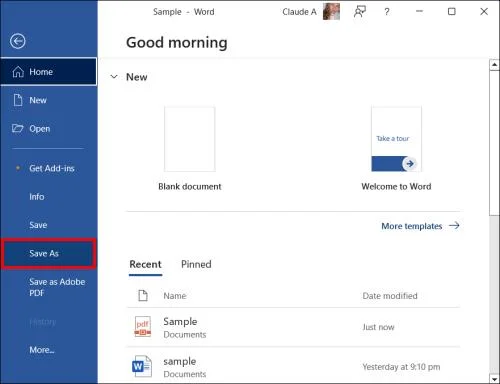Click the New page icon in sidebar
This screenshot has height=384, width=500.
click(x=18, y=100)
